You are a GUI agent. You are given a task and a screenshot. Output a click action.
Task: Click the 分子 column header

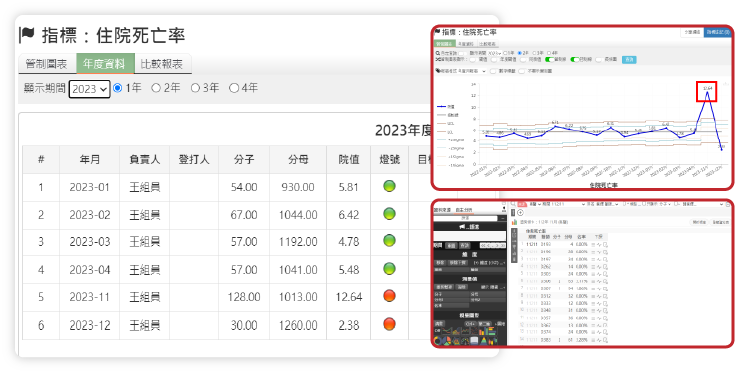click(x=244, y=159)
